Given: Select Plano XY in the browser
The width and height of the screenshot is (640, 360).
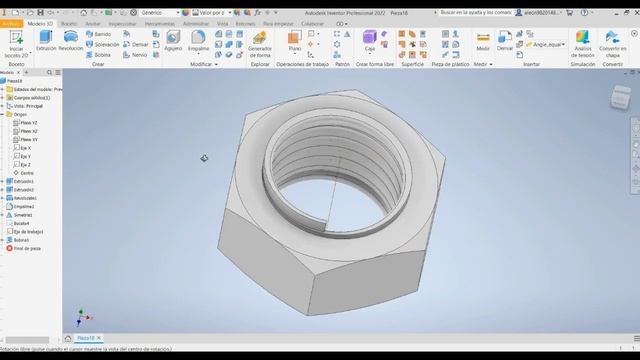Looking at the screenshot, I should pos(25,140).
